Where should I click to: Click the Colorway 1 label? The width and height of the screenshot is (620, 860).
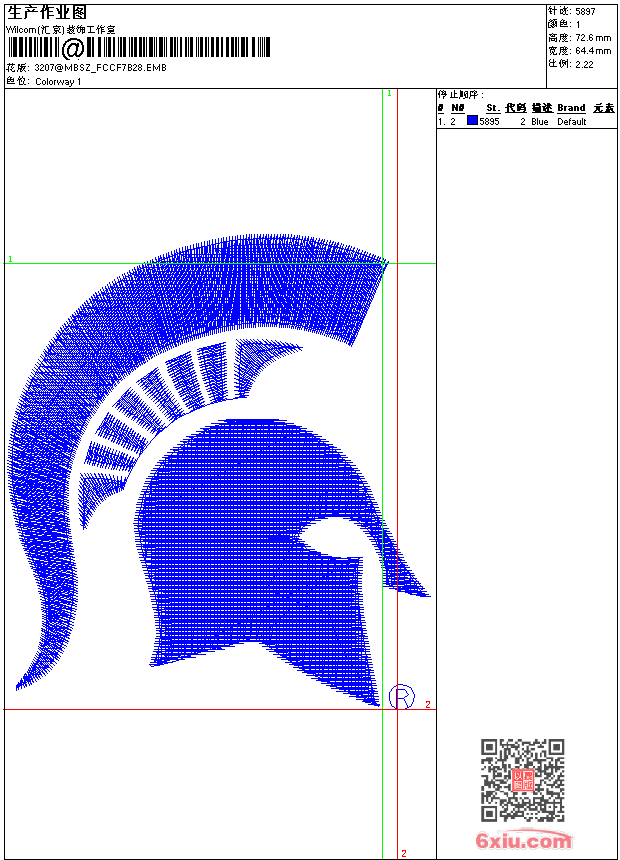pos(58,81)
